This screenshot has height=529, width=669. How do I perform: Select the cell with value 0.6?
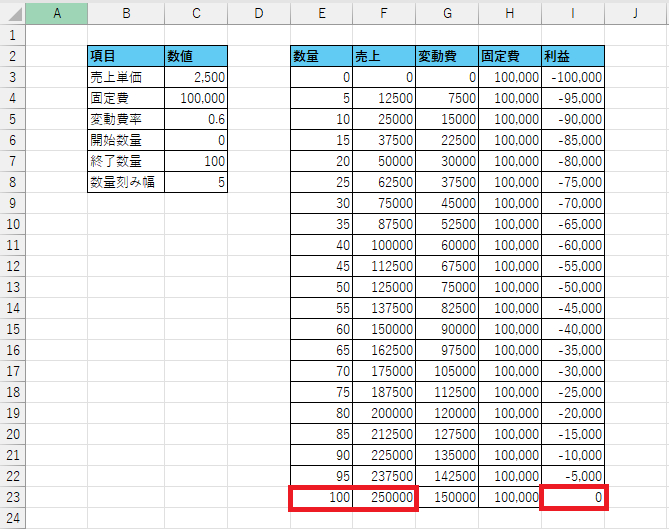[196, 119]
